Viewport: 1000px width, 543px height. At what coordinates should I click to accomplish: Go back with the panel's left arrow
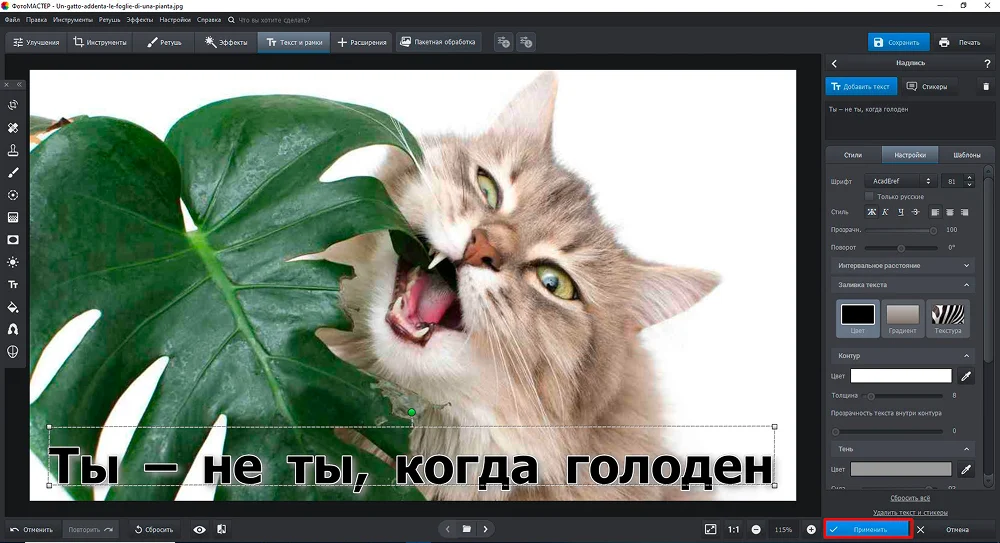point(834,63)
